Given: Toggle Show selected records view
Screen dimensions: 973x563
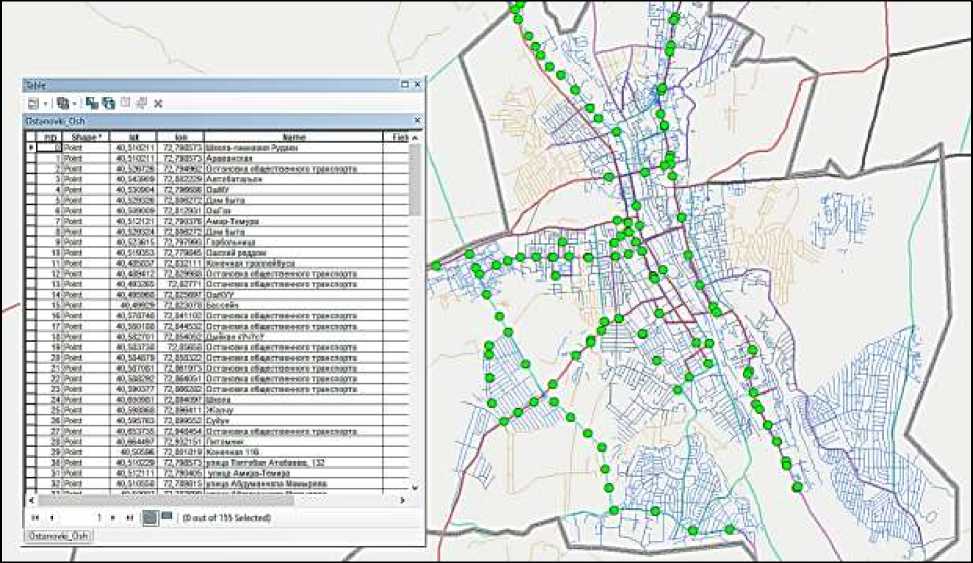Looking at the screenshot, I should [x=165, y=518].
